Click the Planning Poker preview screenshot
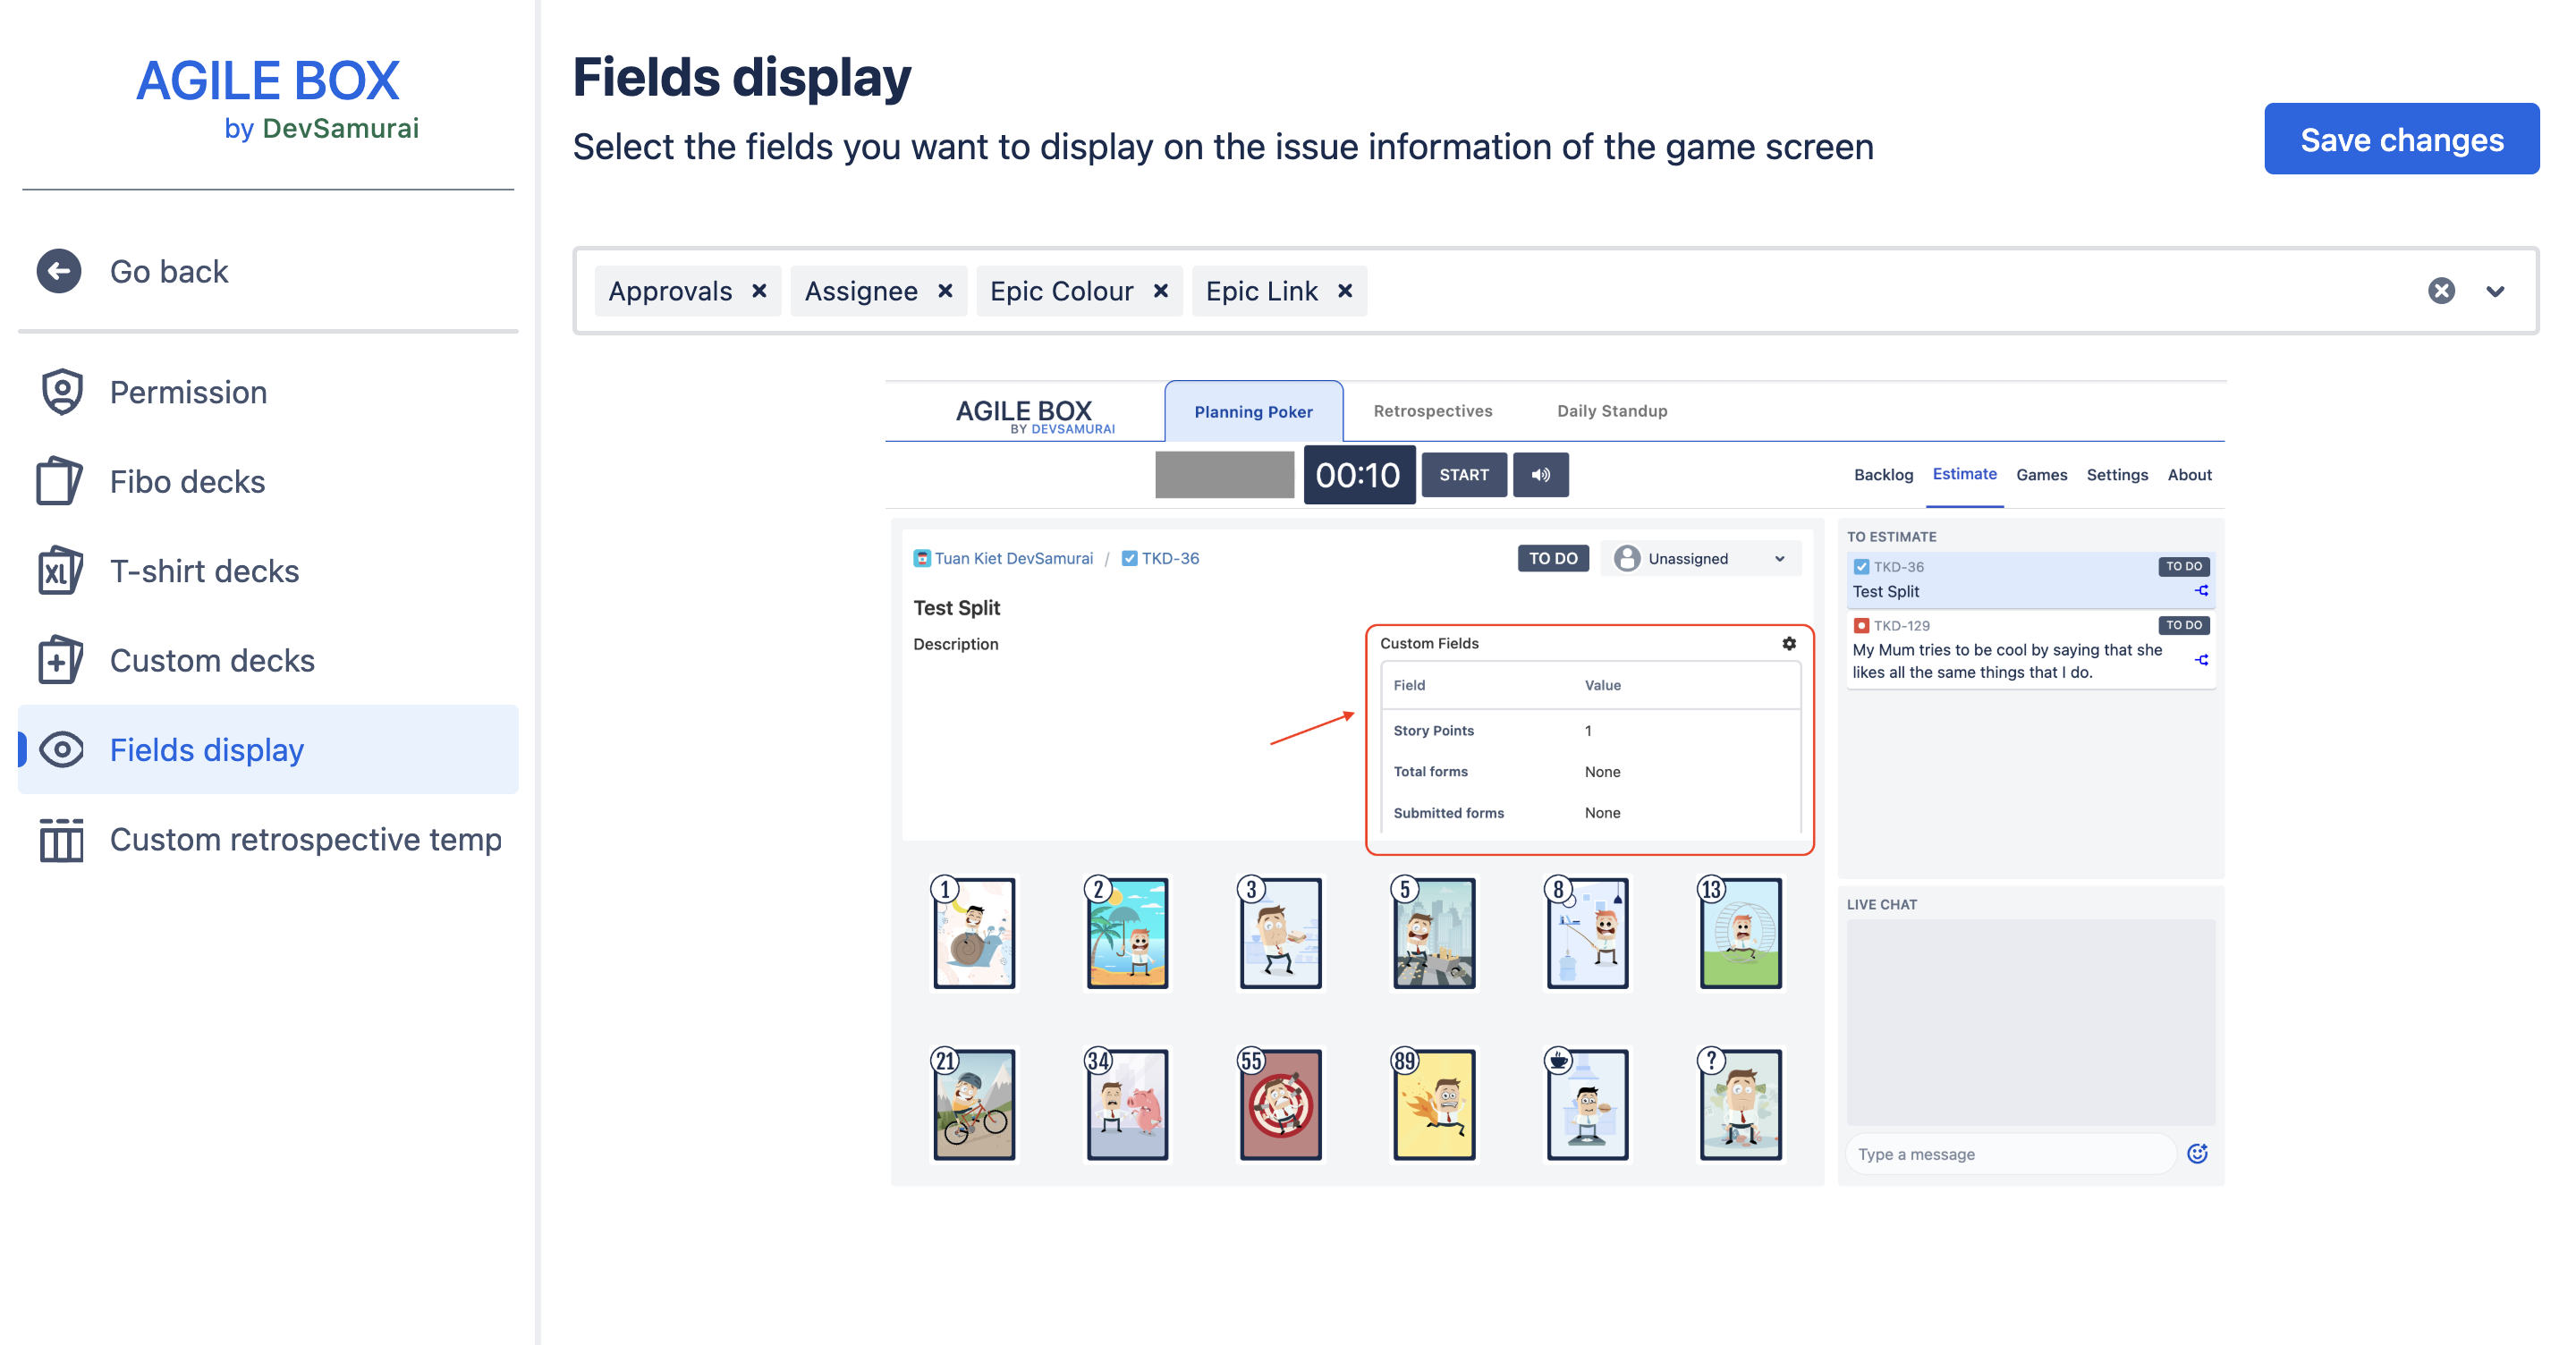The image size is (2576, 1345). (1555, 783)
